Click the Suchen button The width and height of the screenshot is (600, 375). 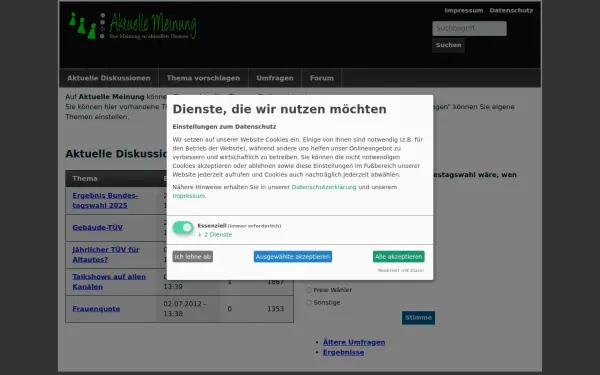click(x=448, y=45)
